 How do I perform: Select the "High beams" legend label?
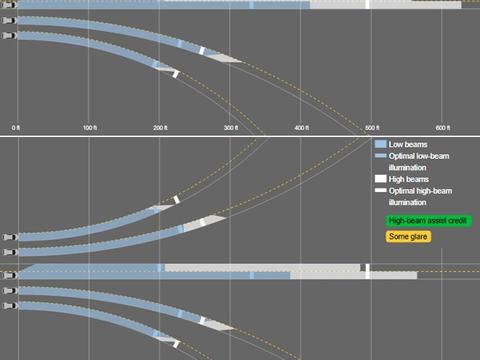click(409, 179)
